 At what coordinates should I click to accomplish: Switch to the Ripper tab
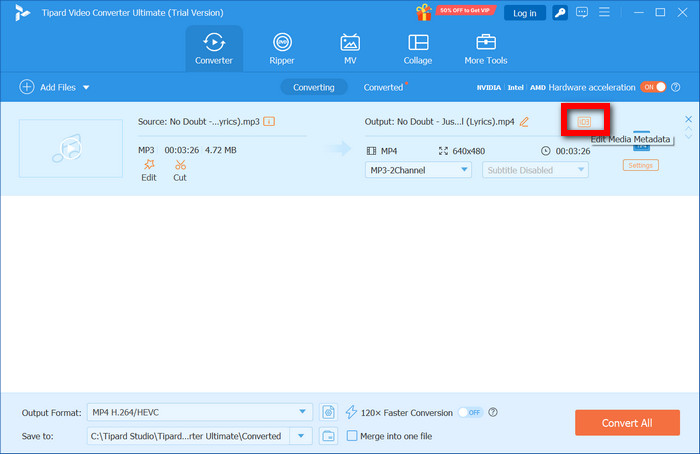282,48
